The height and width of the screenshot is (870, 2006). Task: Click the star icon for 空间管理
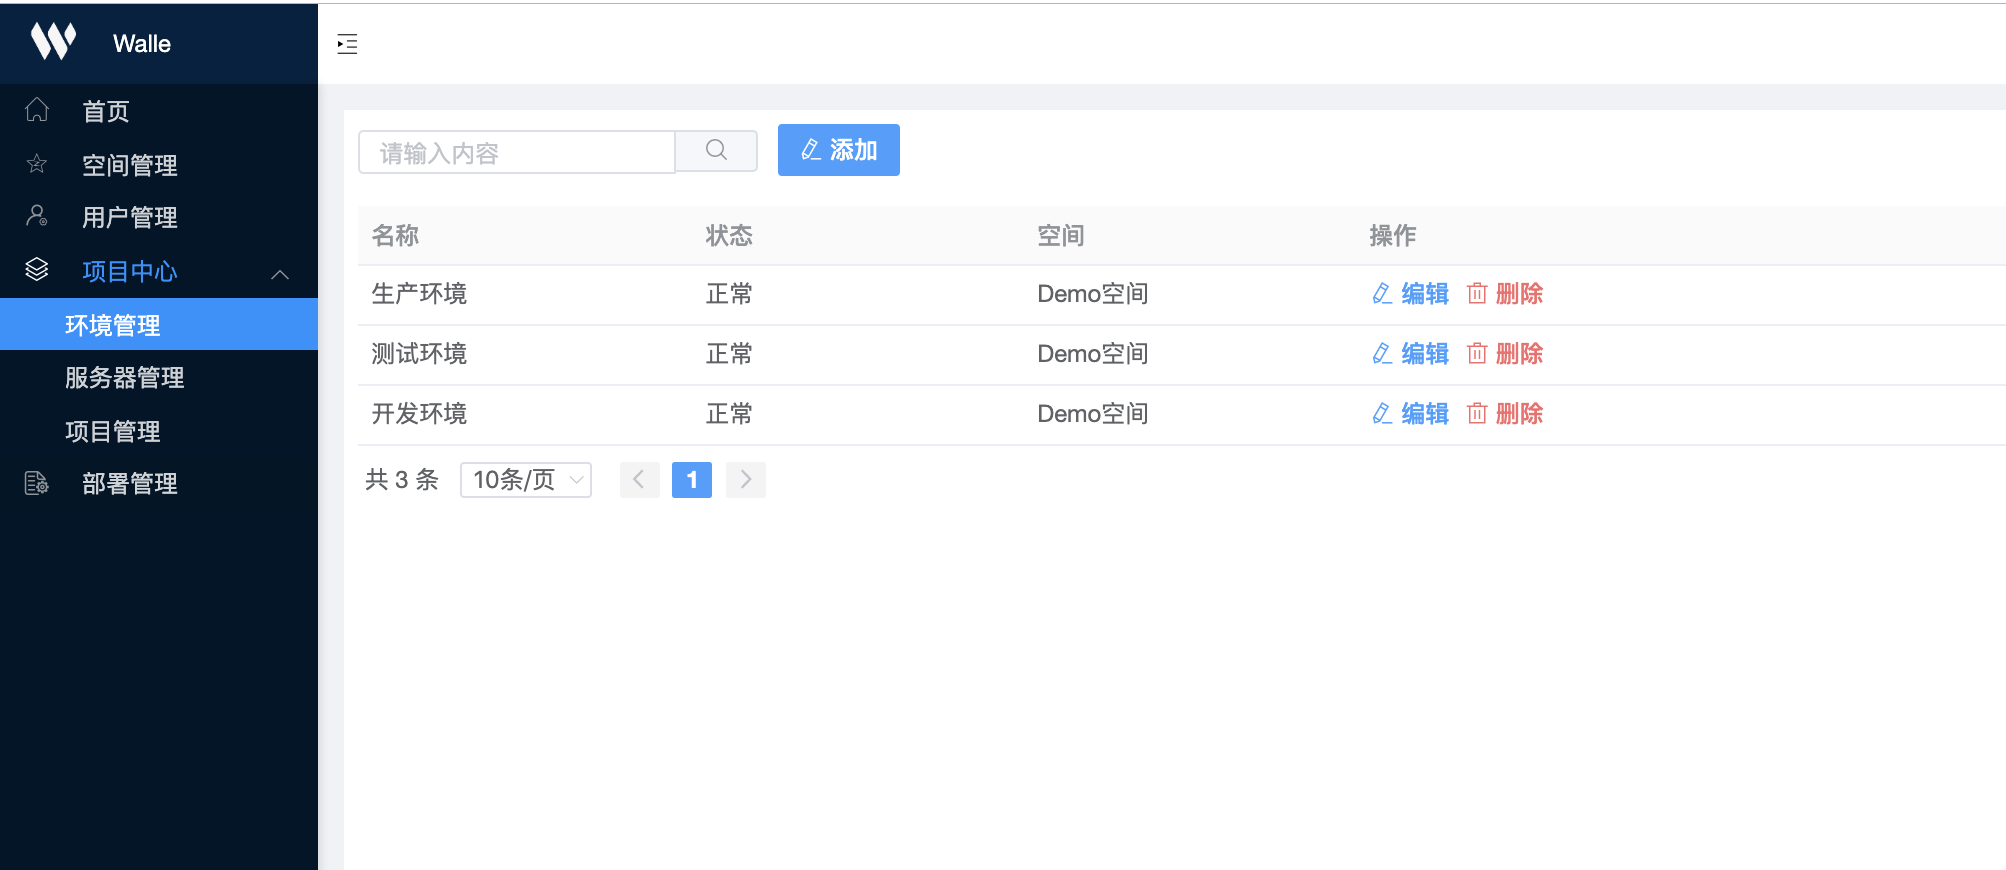point(37,164)
